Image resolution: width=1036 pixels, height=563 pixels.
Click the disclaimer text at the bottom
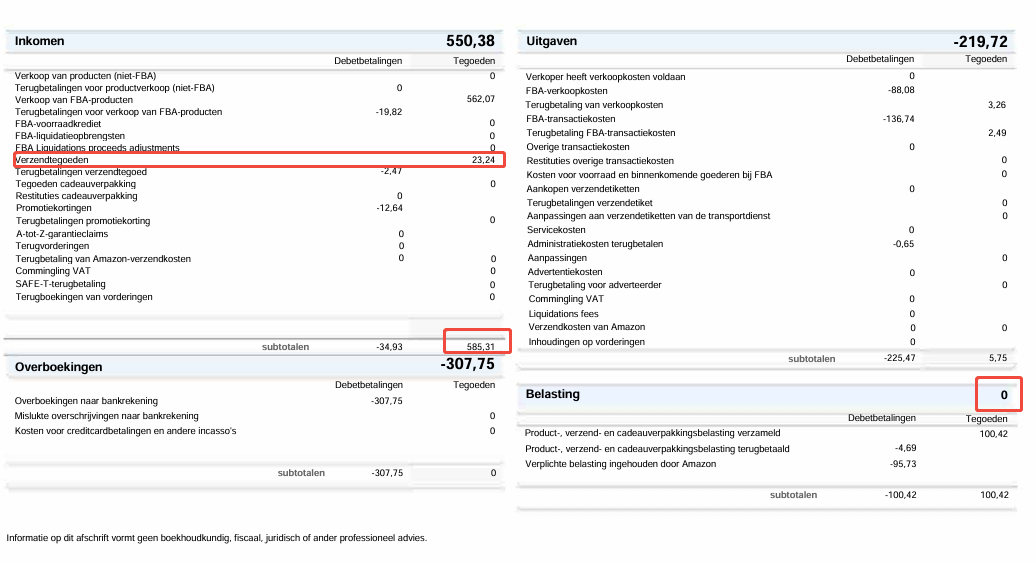click(216, 538)
